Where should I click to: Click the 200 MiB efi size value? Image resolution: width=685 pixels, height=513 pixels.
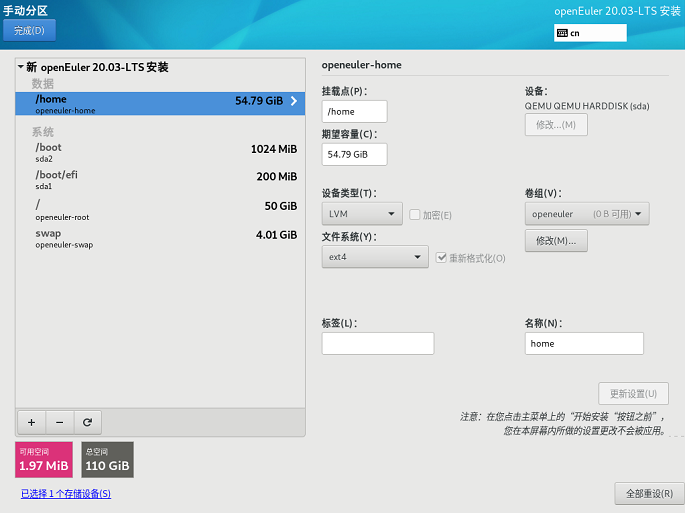pos(277,177)
